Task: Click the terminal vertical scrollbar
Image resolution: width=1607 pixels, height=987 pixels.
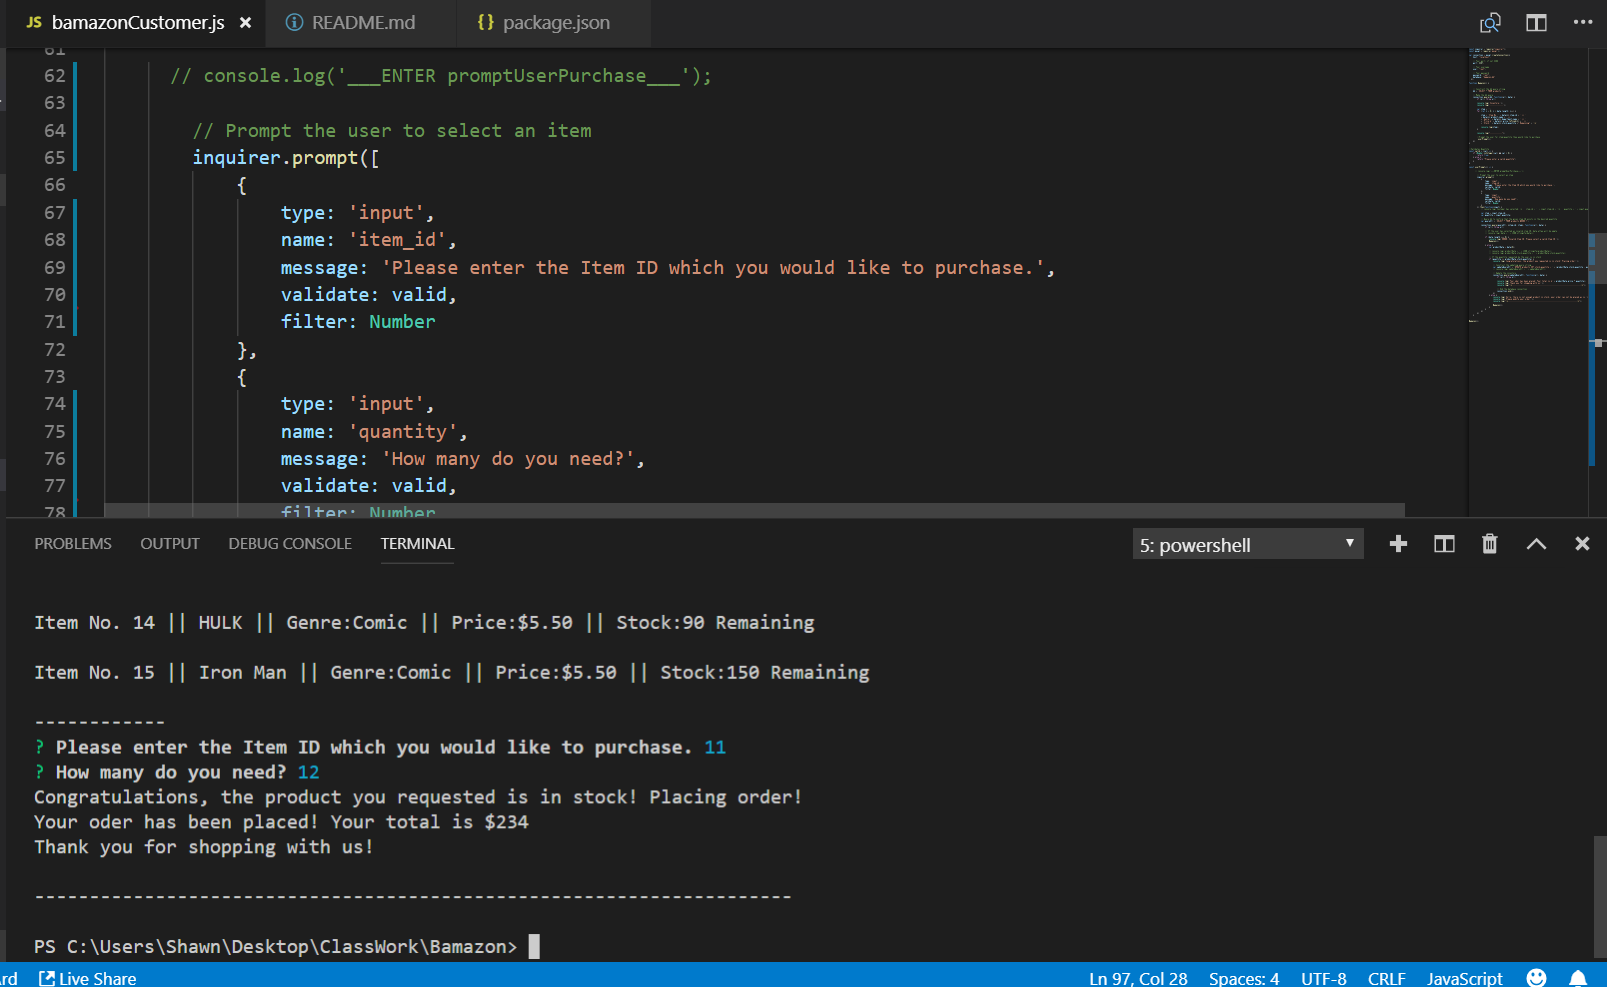Action: tap(1600, 897)
